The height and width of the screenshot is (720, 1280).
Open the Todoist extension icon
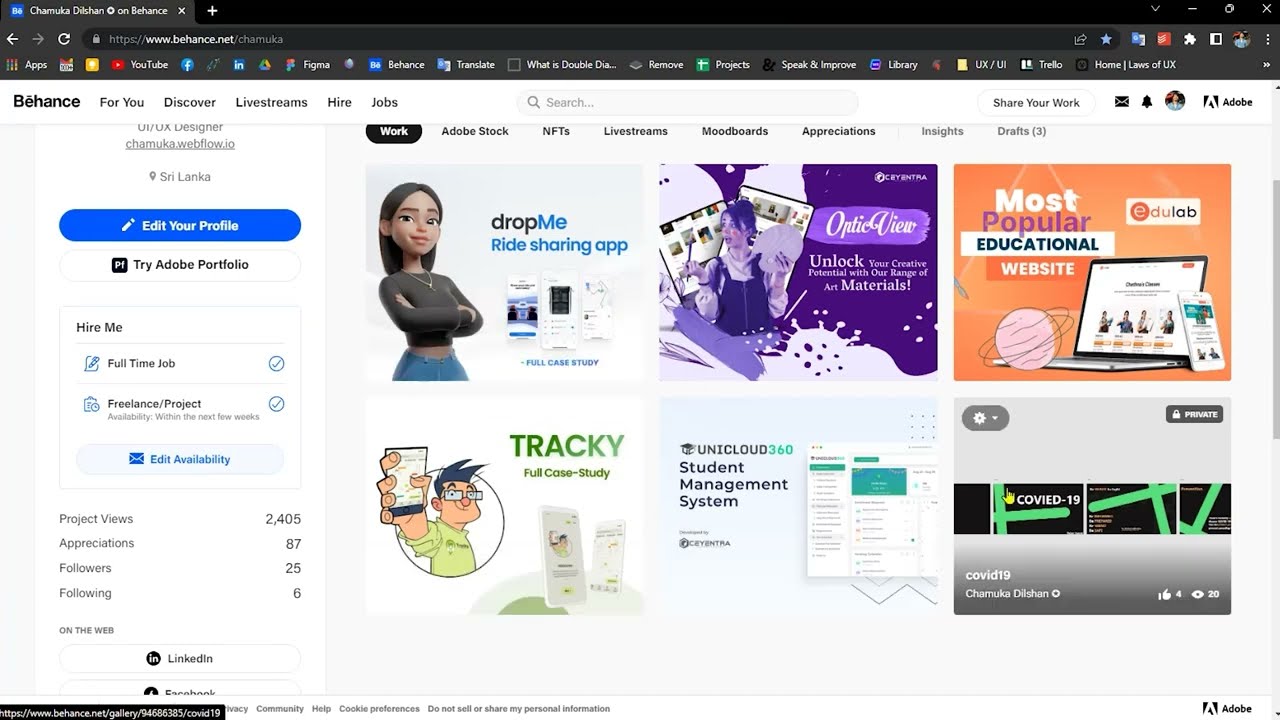tap(1164, 39)
